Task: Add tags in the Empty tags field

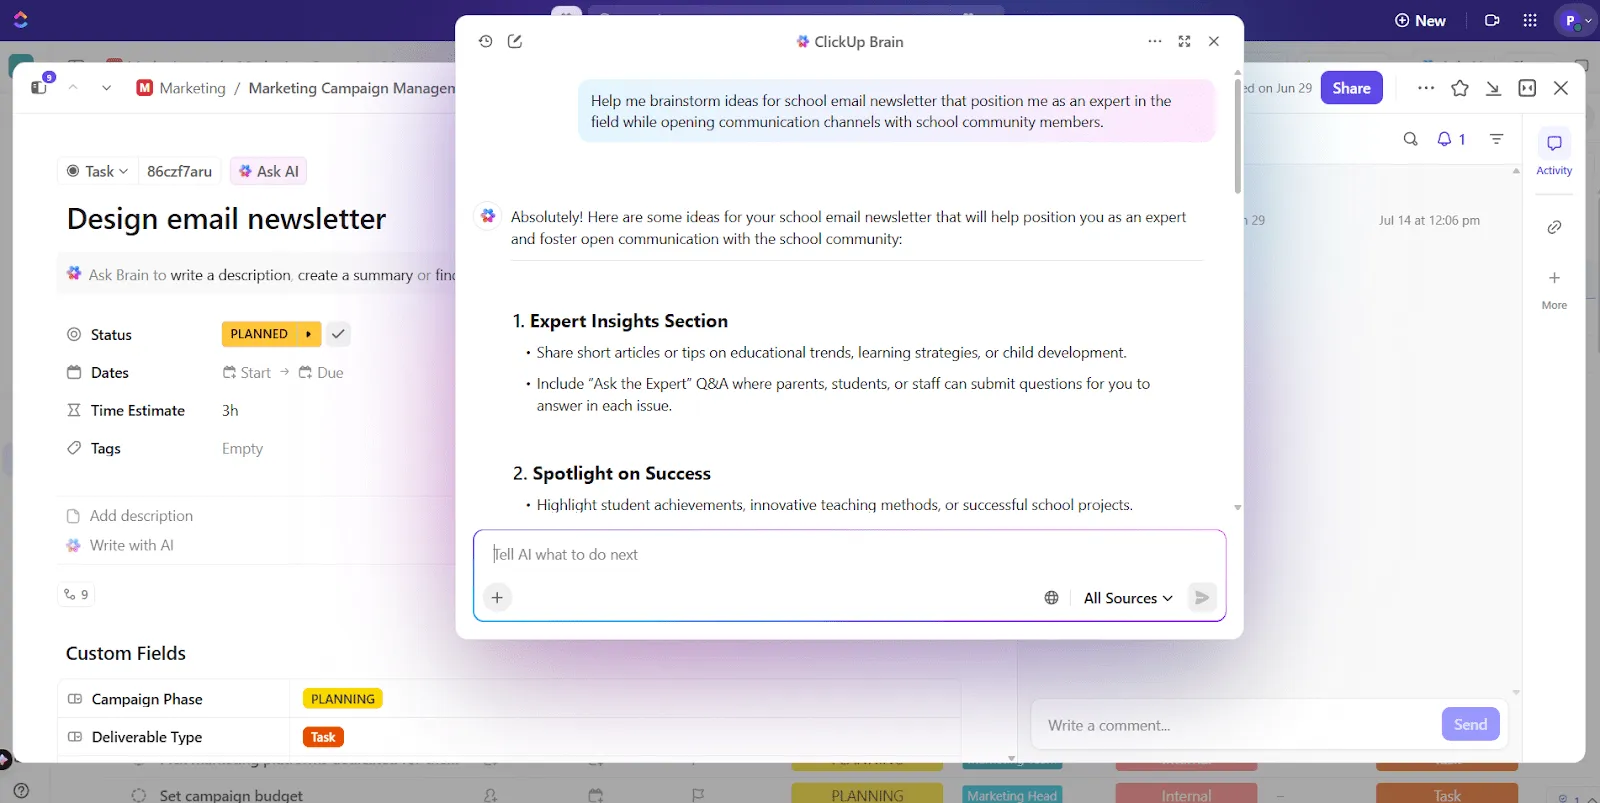Action: (242, 448)
